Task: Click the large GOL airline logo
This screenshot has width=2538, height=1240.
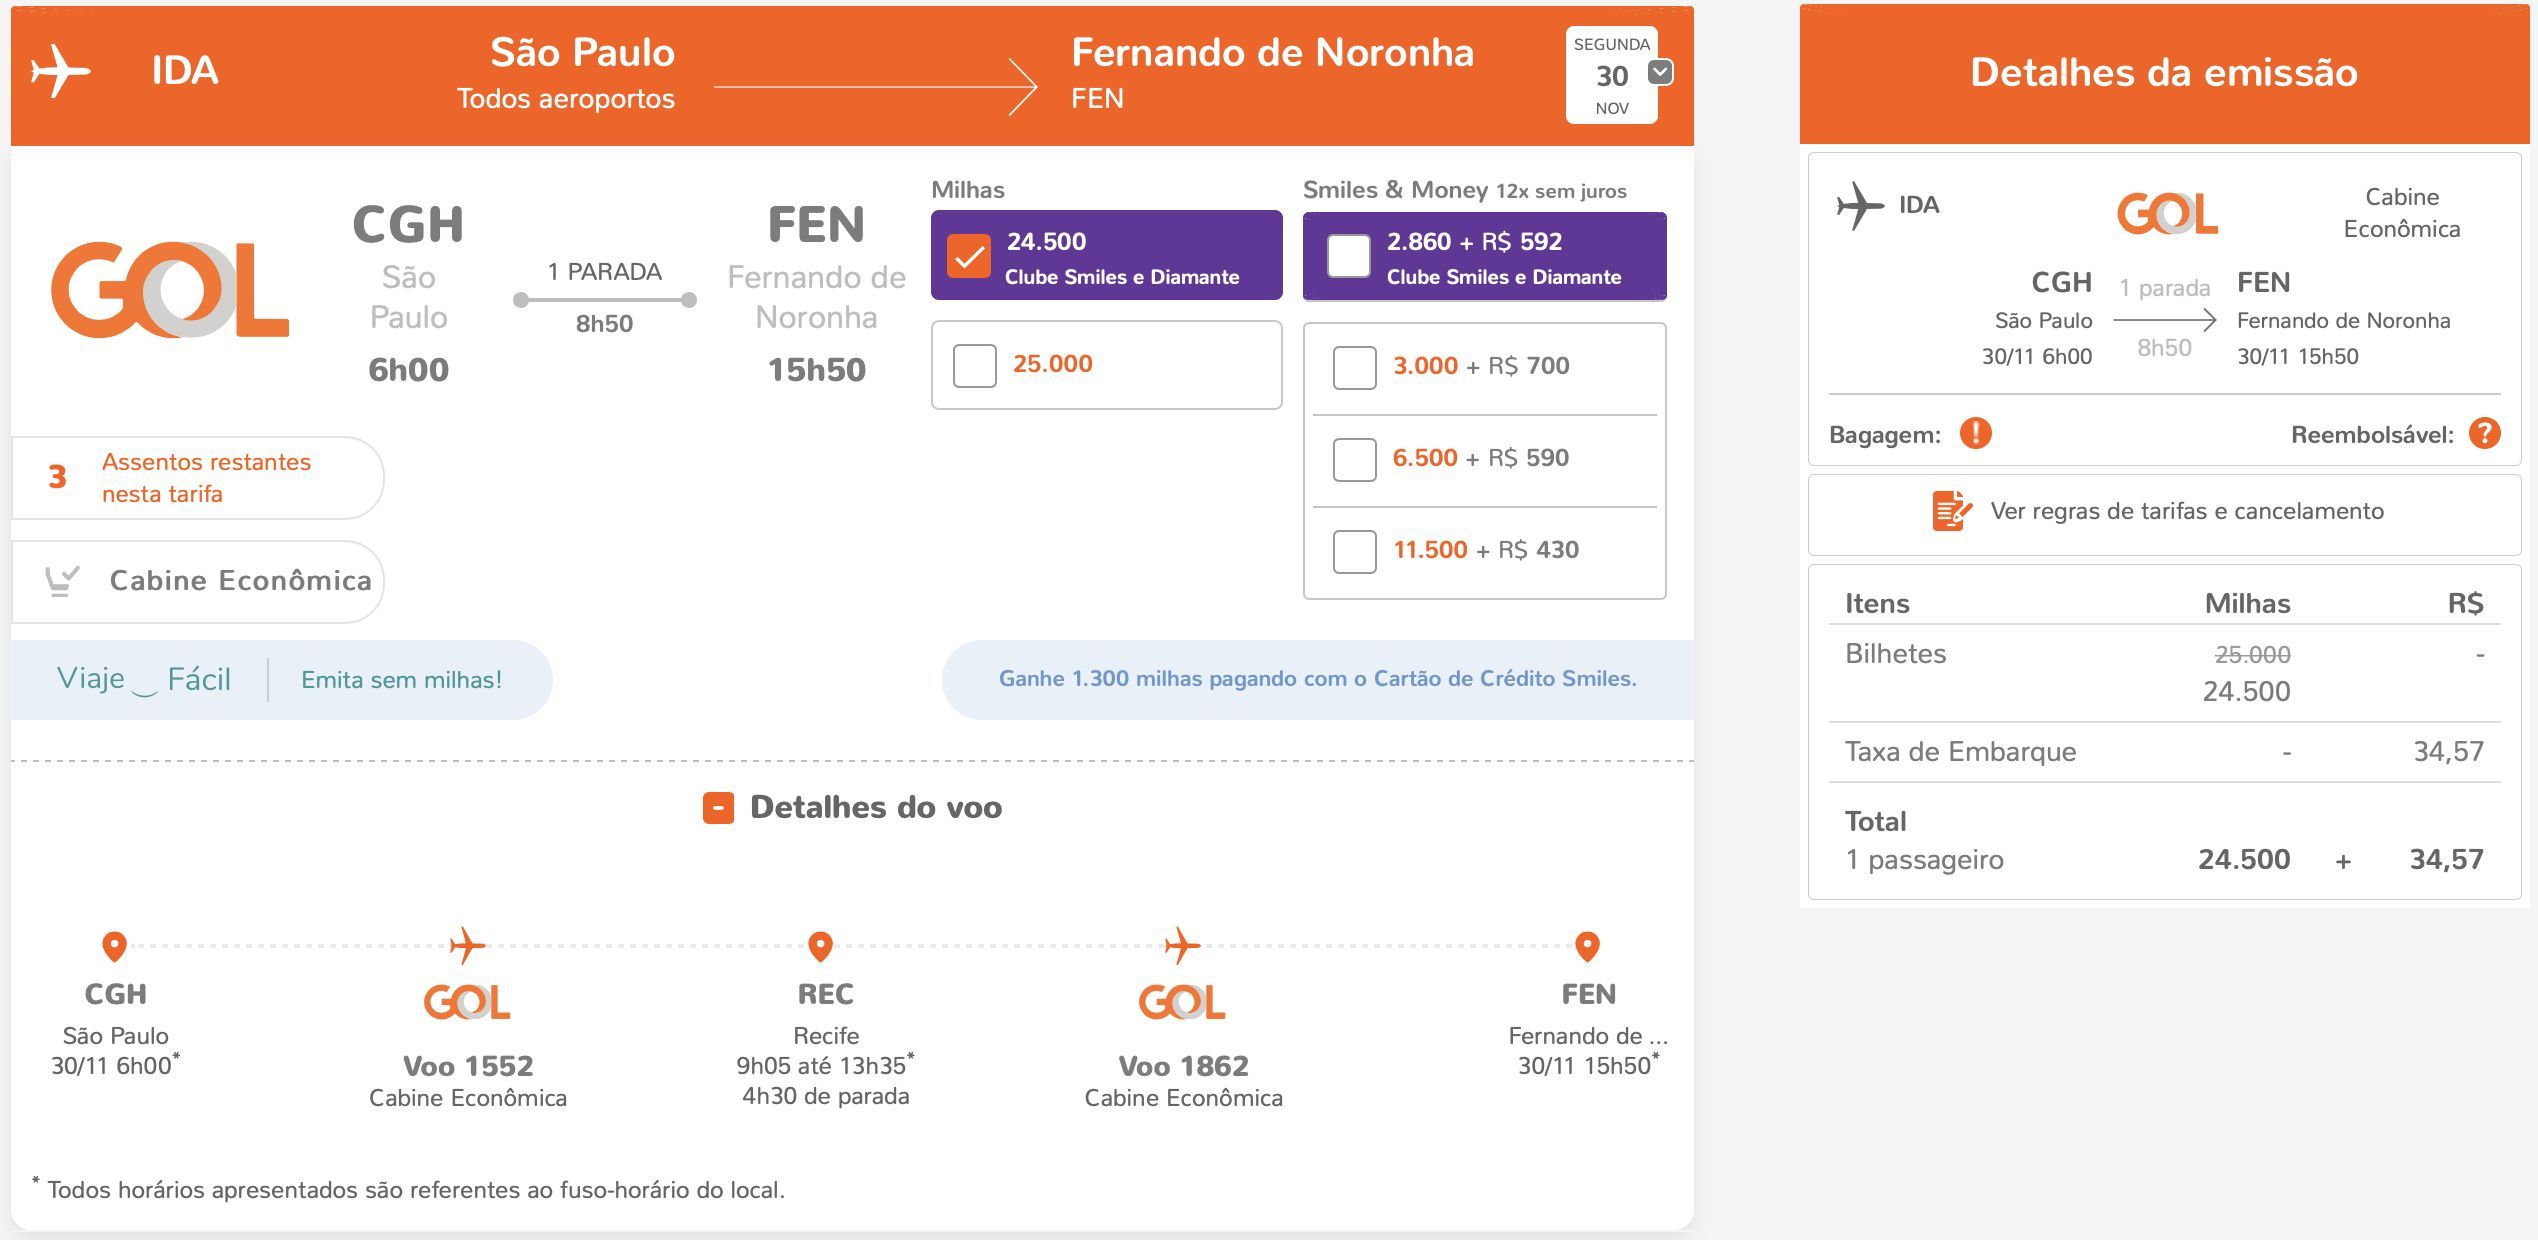Action: click(170, 290)
